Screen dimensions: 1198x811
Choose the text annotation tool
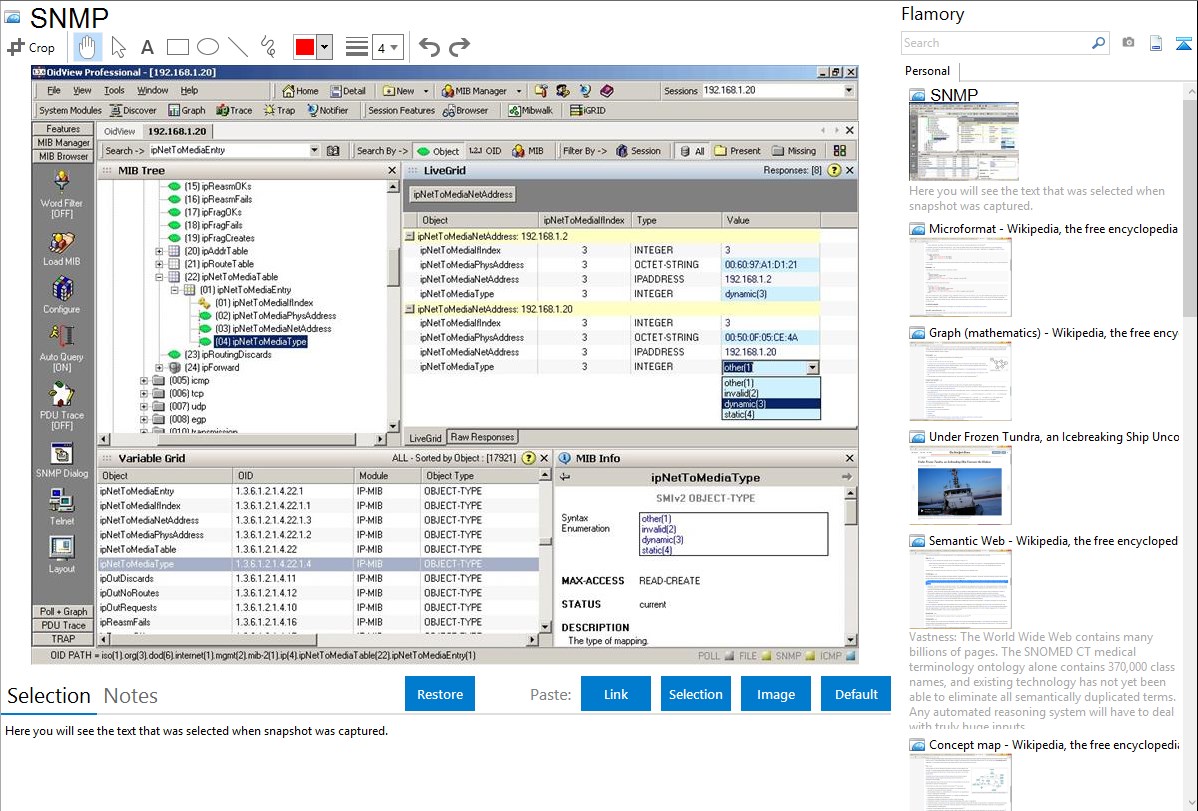[147, 47]
